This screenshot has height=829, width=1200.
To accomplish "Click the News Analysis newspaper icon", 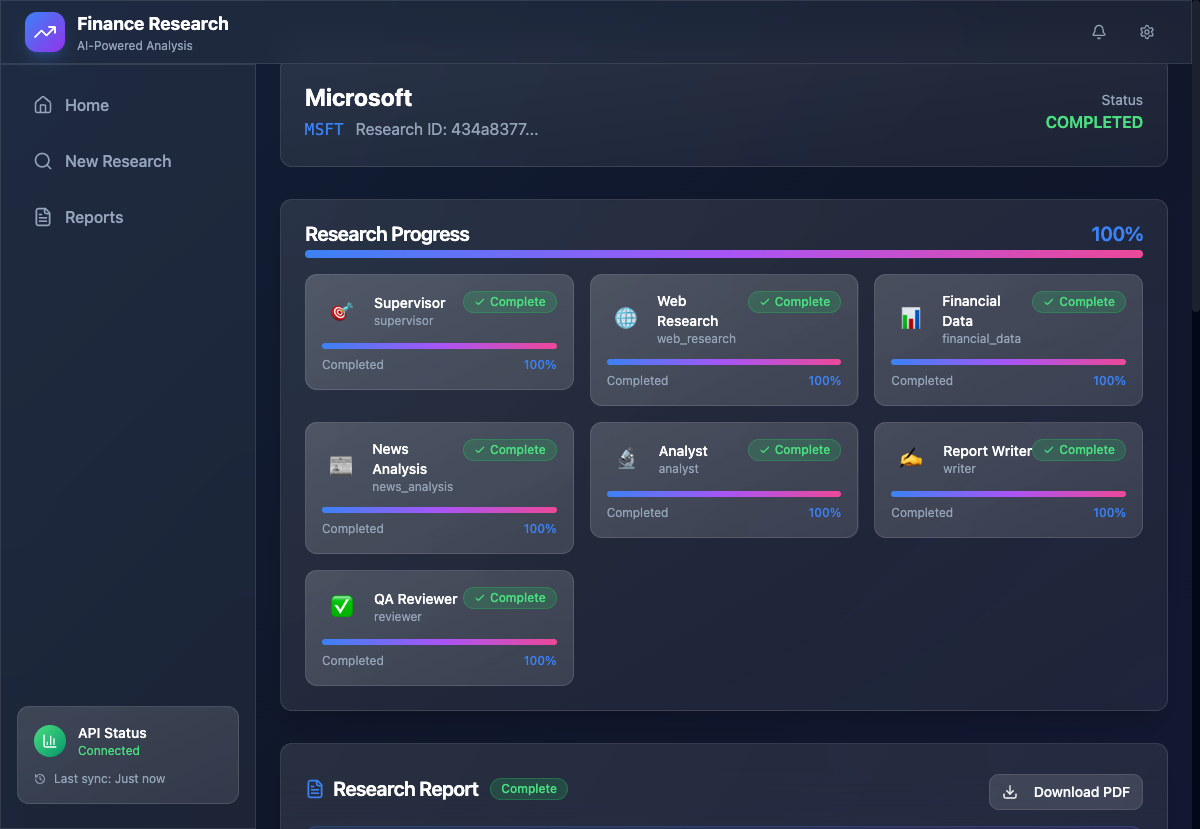I will coord(341,466).
